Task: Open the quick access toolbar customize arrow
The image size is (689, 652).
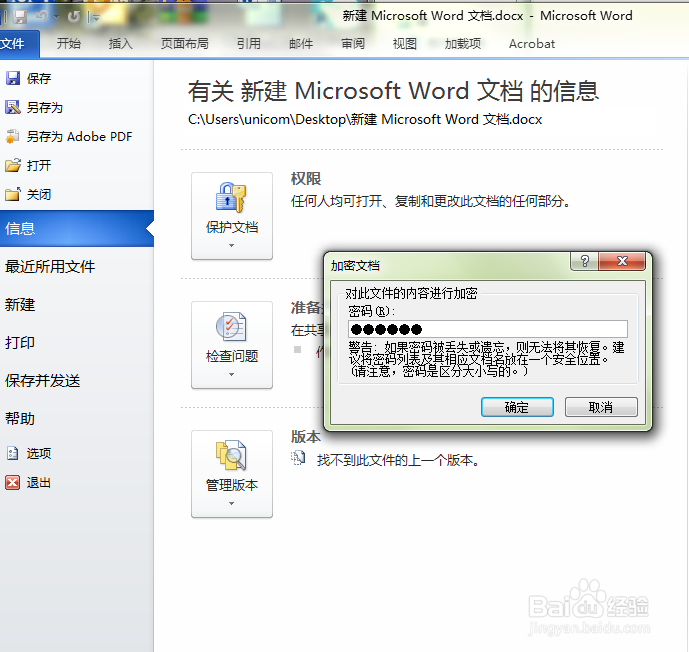Action: pyautogui.click(x=95, y=18)
